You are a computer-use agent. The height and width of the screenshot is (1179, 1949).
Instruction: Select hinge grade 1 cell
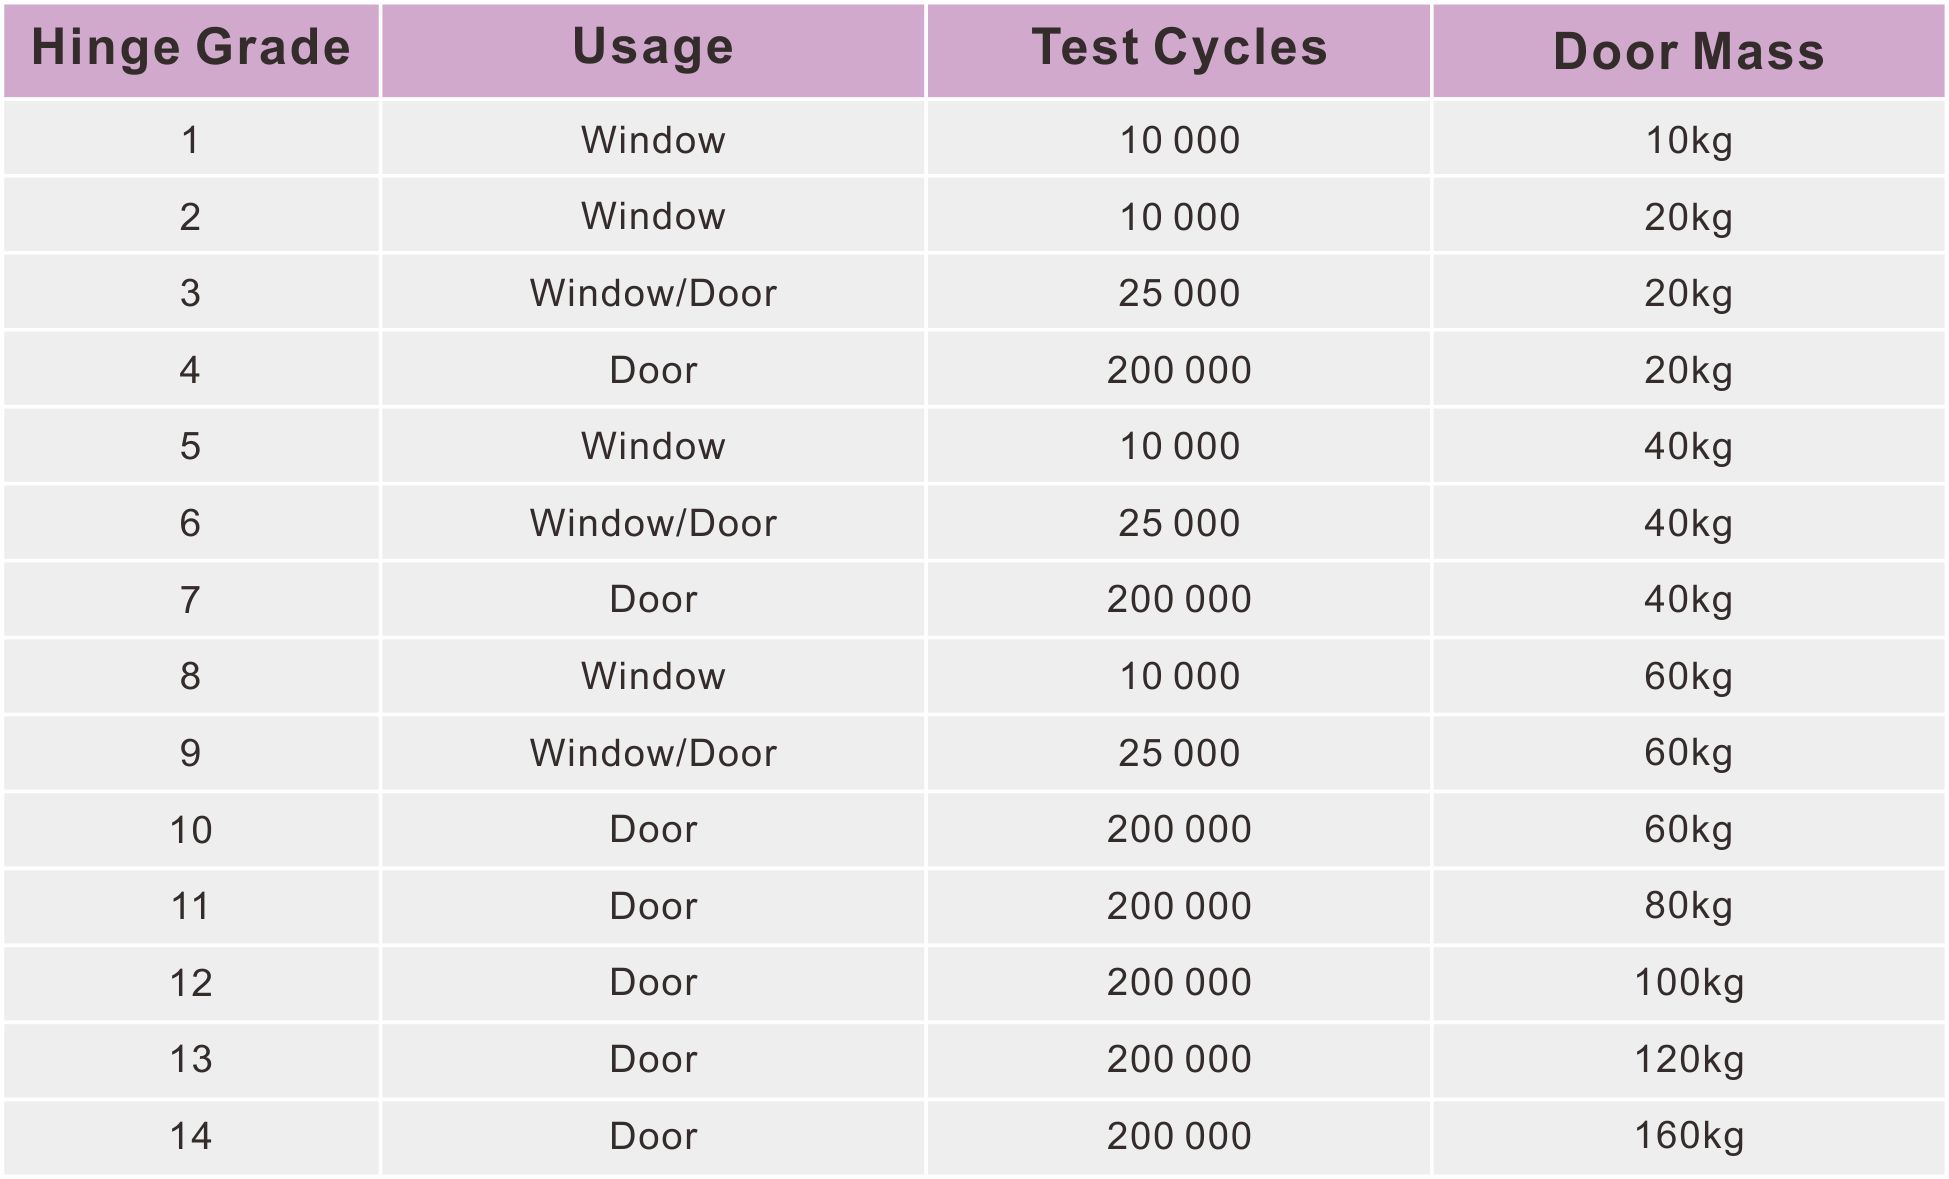(191, 140)
